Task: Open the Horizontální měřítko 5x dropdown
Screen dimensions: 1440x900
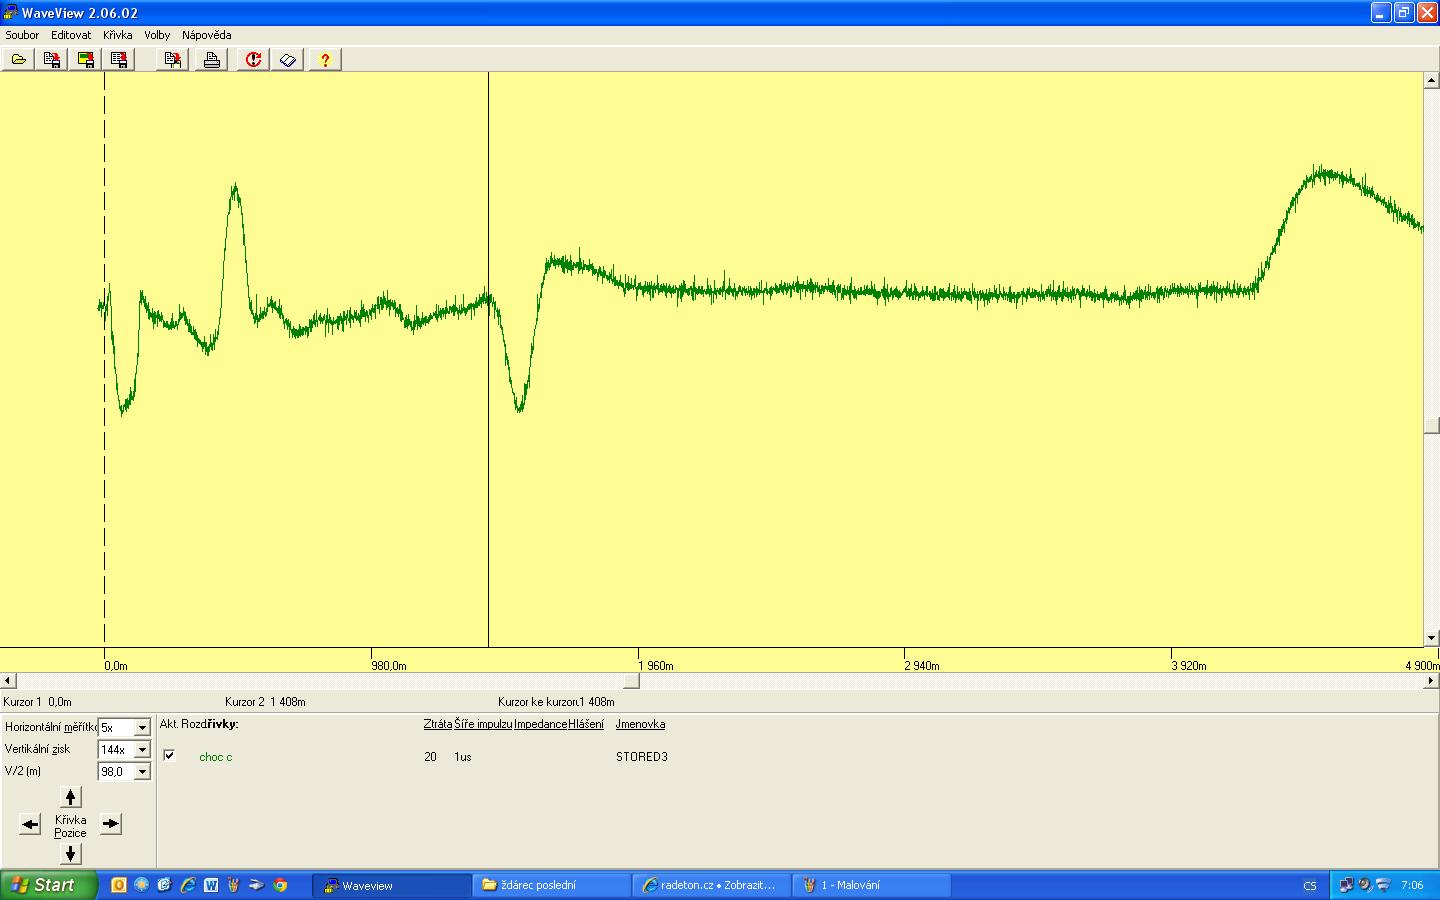Action: pos(142,728)
